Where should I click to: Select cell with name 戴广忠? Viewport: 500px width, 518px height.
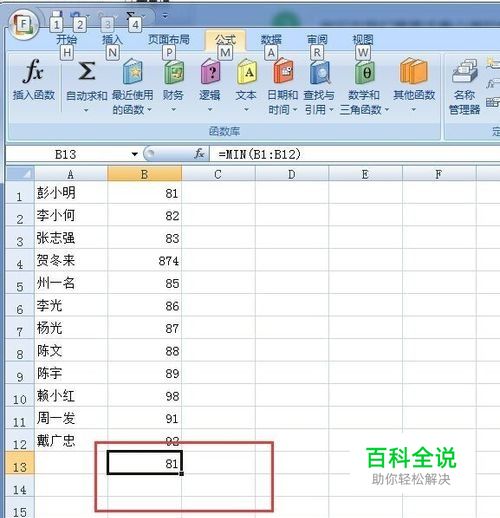coord(71,440)
